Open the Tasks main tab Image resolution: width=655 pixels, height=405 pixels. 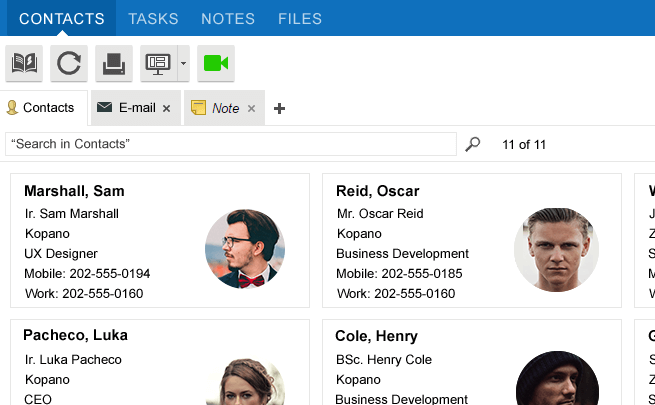153,19
